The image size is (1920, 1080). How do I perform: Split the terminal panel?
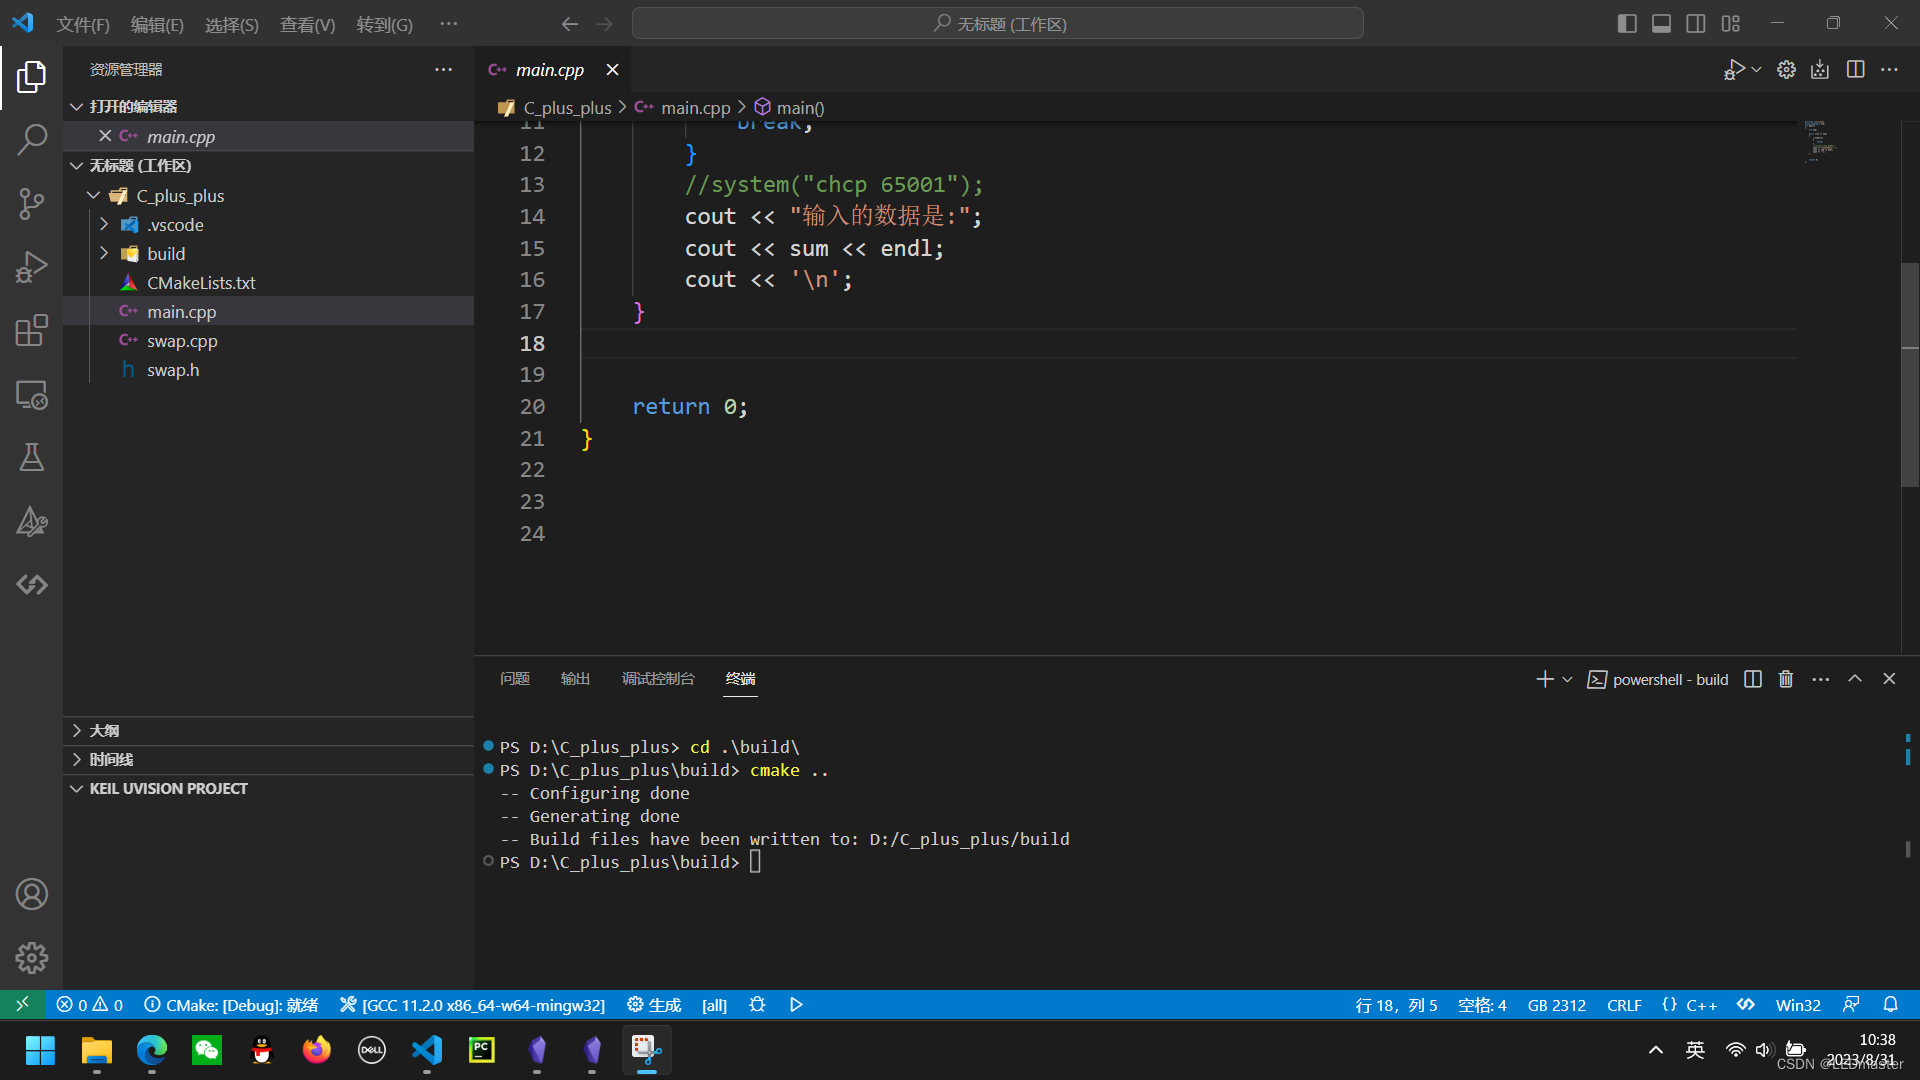(1753, 679)
